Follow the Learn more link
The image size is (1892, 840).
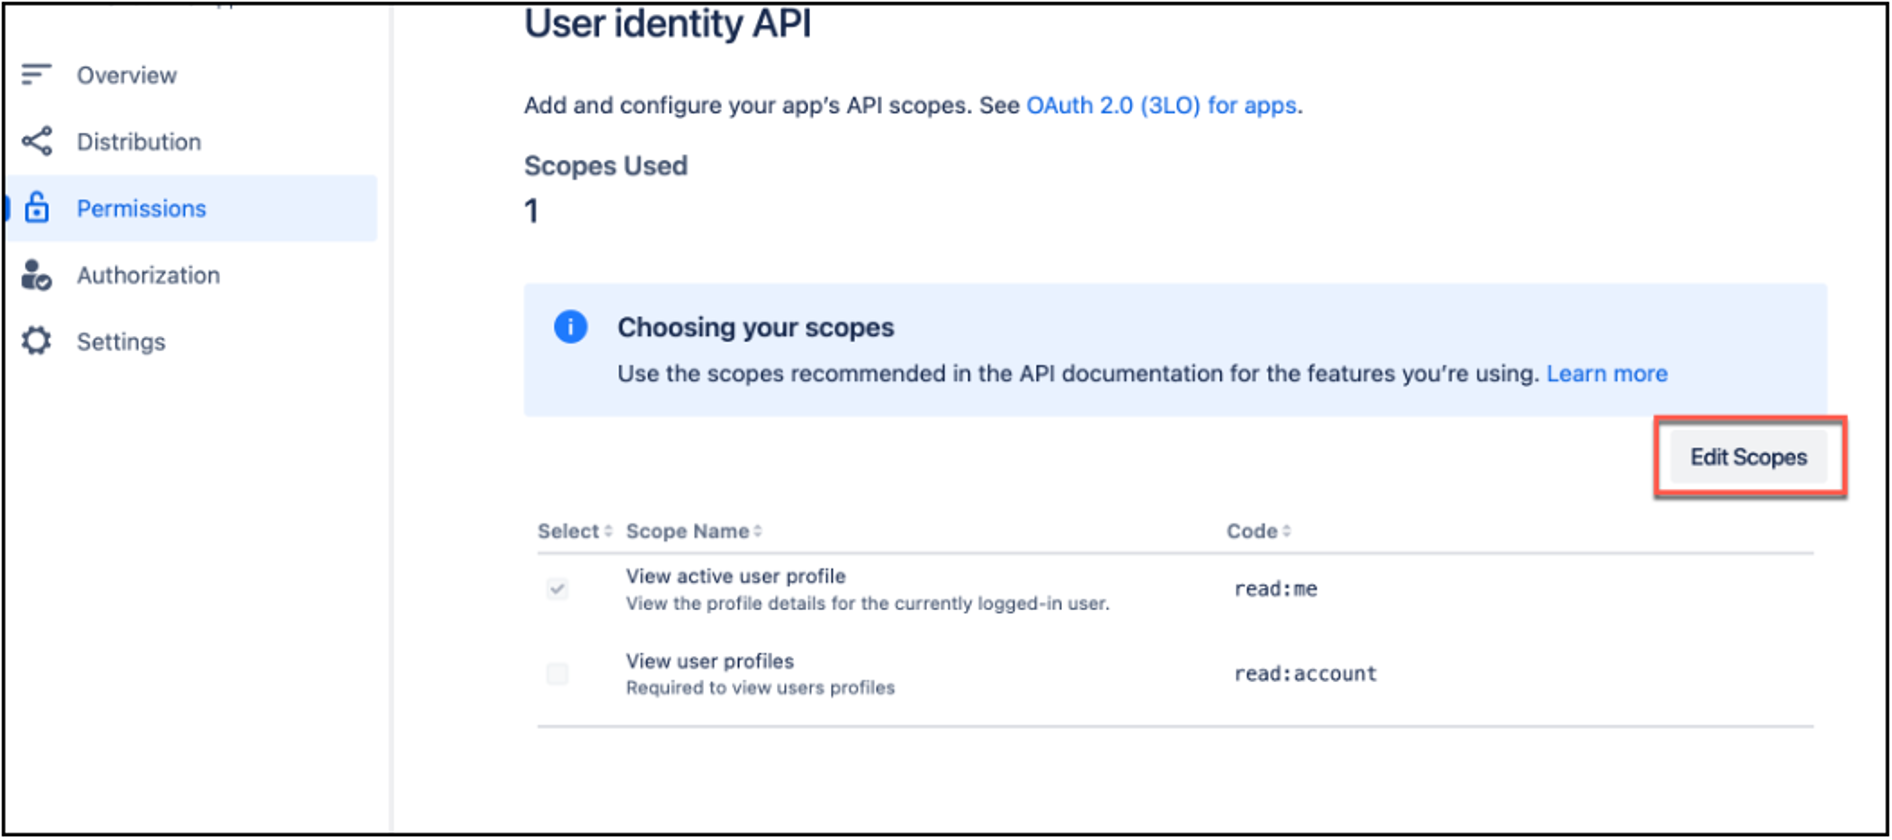pyautogui.click(x=1607, y=373)
